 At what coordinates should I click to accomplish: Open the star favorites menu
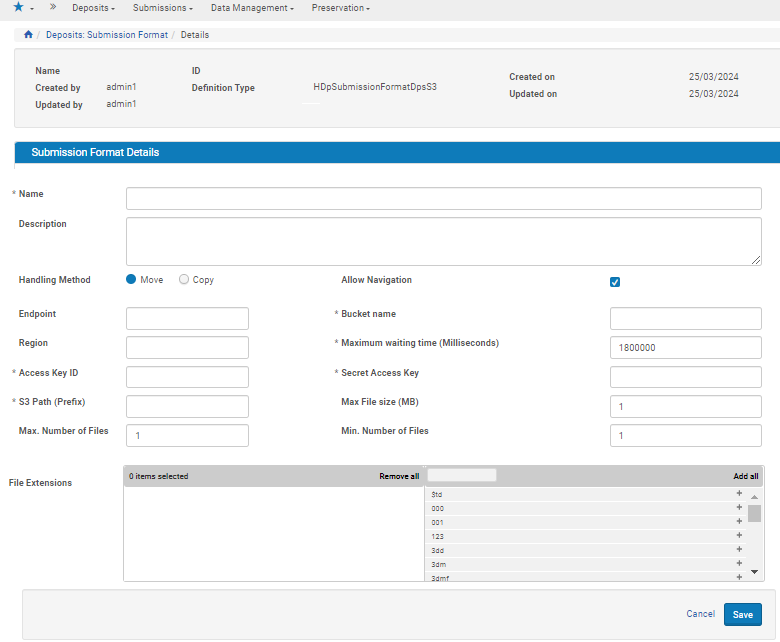23,7
